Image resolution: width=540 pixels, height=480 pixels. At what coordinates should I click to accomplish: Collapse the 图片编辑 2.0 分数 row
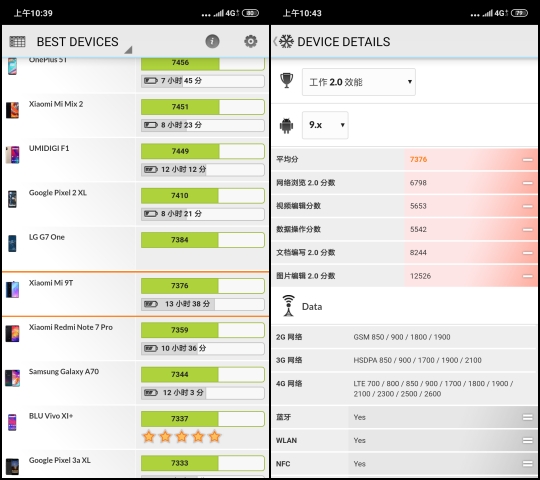click(x=527, y=276)
